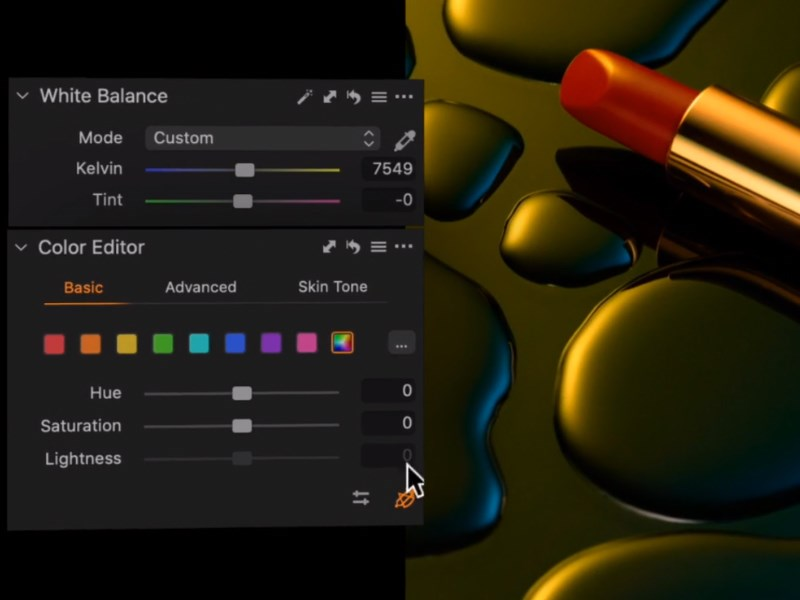Screen dimensions: 800x600
Task: Click the White Balance copy adjustments arrow icon
Action: pos(330,96)
